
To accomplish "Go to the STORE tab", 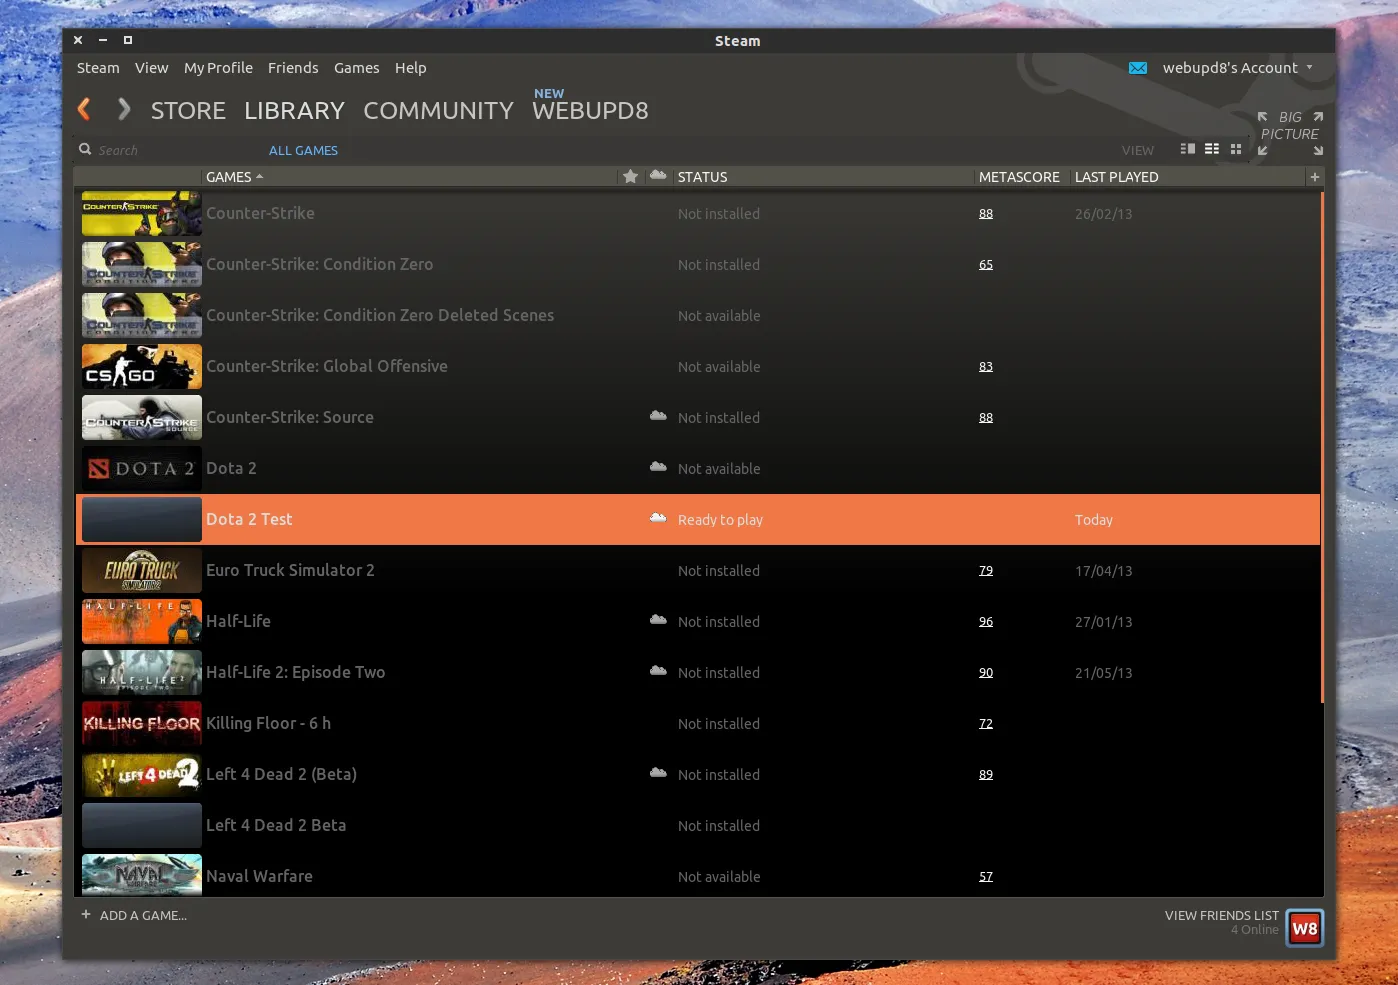I will pyautogui.click(x=188, y=110).
